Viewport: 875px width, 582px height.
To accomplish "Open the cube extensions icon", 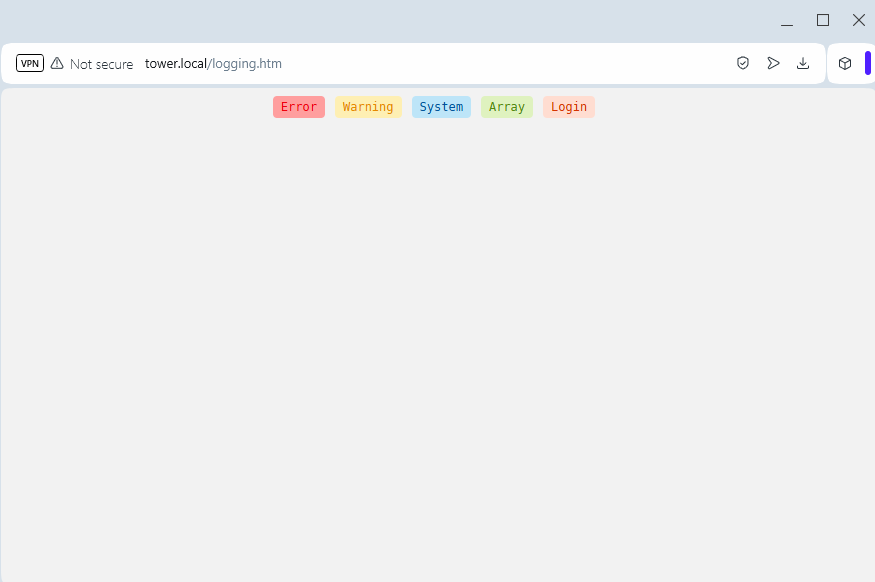I will (845, 63).
